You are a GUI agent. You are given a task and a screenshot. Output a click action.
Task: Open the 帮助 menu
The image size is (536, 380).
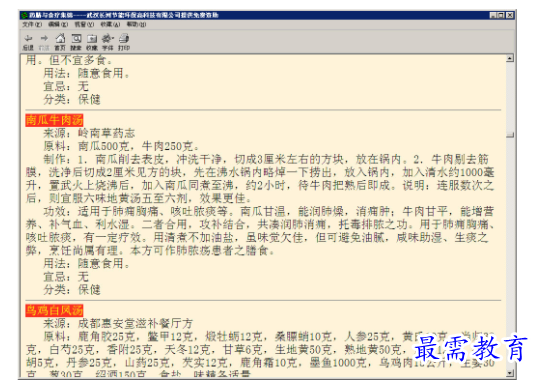pos(136,25)
